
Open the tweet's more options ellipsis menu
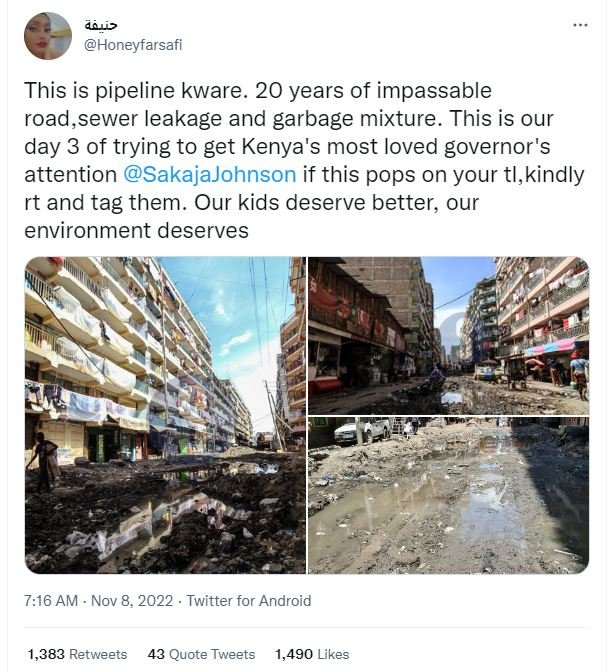[x=580, y=24]
